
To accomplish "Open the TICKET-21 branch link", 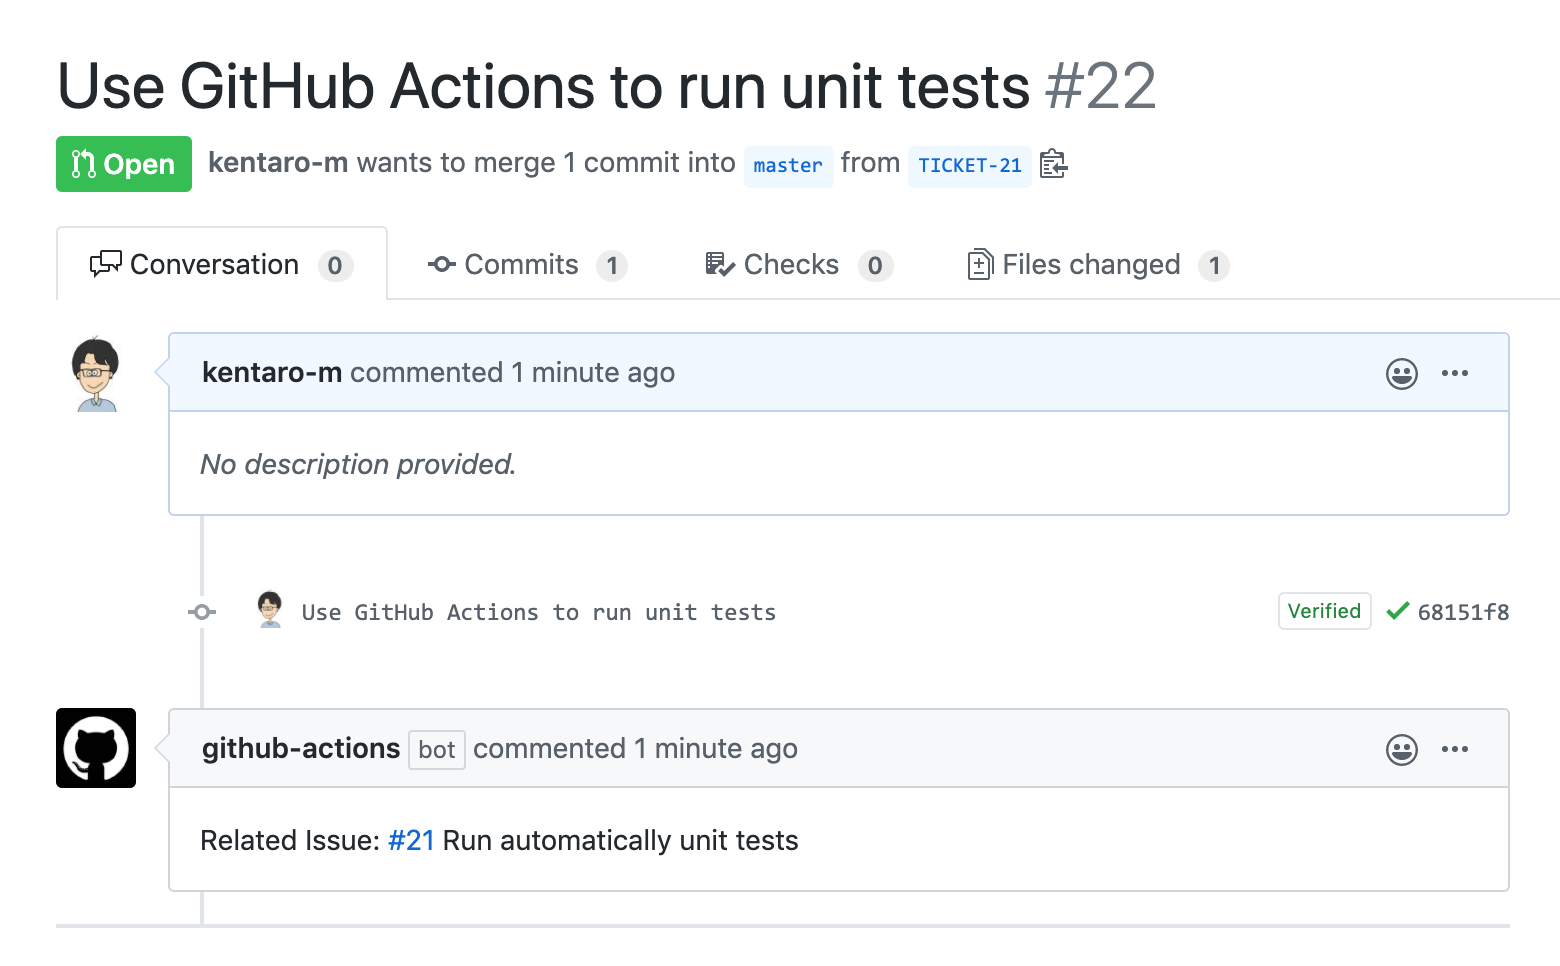I will [x=969, y=165].
